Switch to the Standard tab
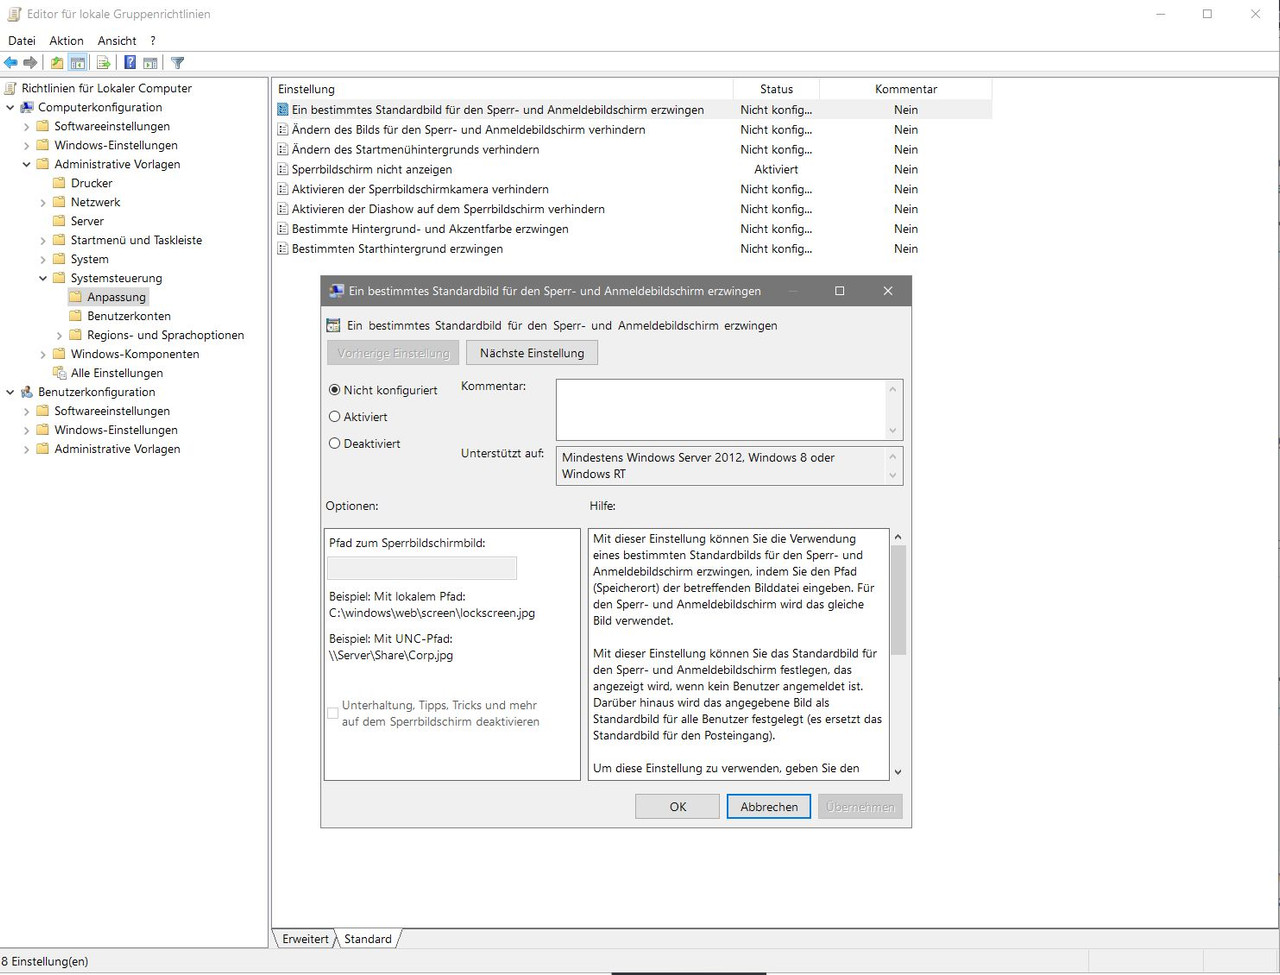This screenshot has height=975, width=1280. tap(368, 939)
